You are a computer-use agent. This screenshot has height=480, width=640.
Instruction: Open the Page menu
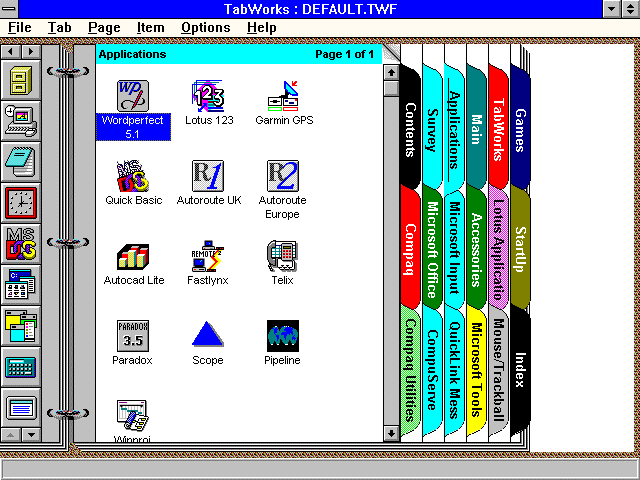coord(104,28)
